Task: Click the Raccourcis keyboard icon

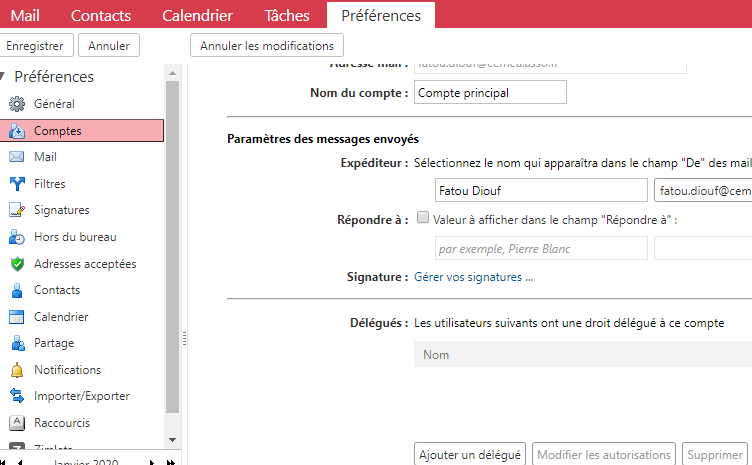Action: (16, 423)
